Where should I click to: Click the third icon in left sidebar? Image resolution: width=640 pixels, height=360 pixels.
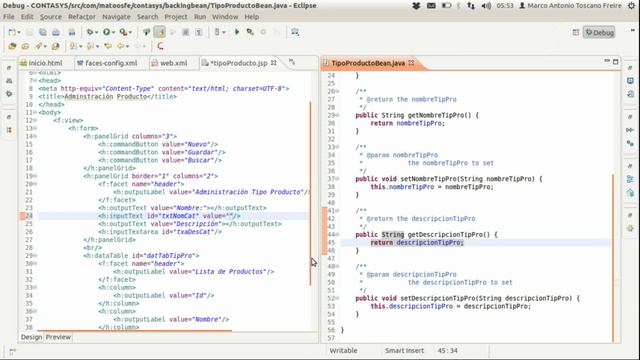[x=9, y=94]
